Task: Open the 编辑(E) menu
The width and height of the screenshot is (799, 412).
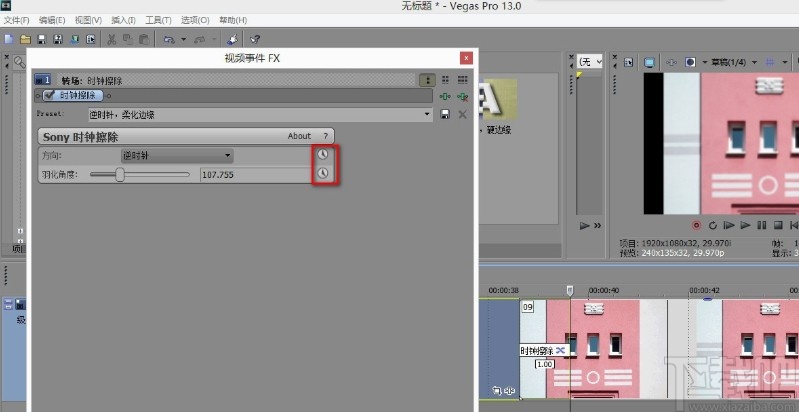Action: click(x=52, y=20)
